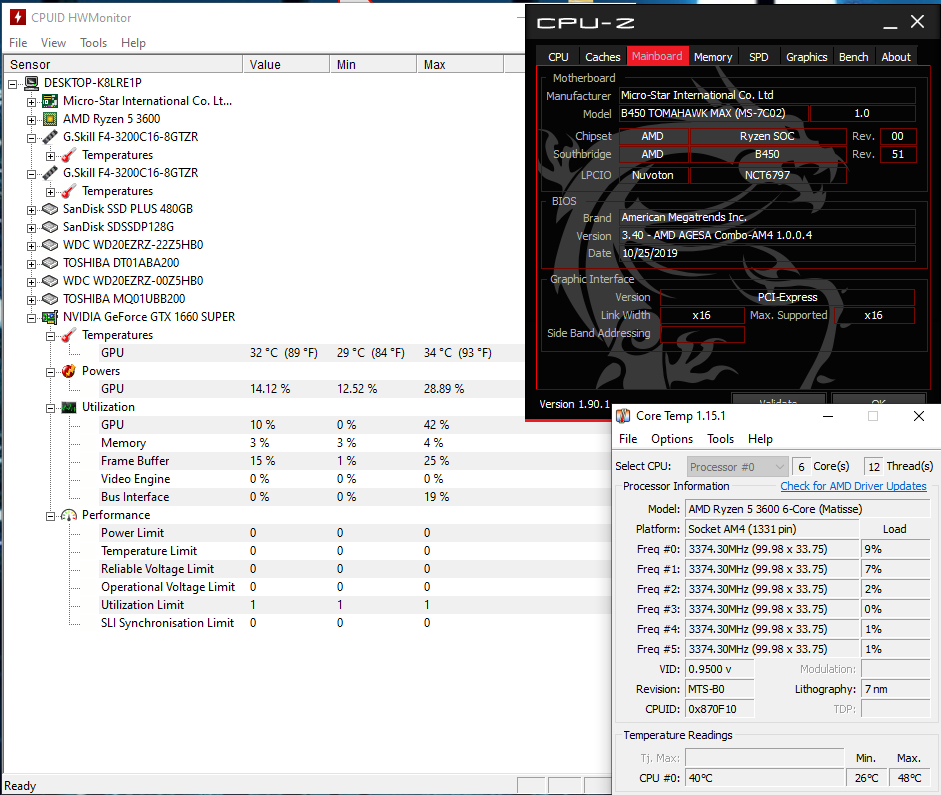Select the Frame Buffer utilization row
Viewport: 941px width, 795px height.
[x=354, y=461]
